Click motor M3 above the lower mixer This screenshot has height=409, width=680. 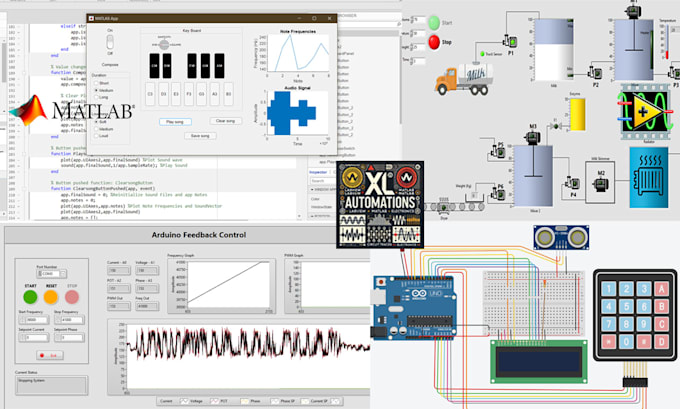coord(532,137)
